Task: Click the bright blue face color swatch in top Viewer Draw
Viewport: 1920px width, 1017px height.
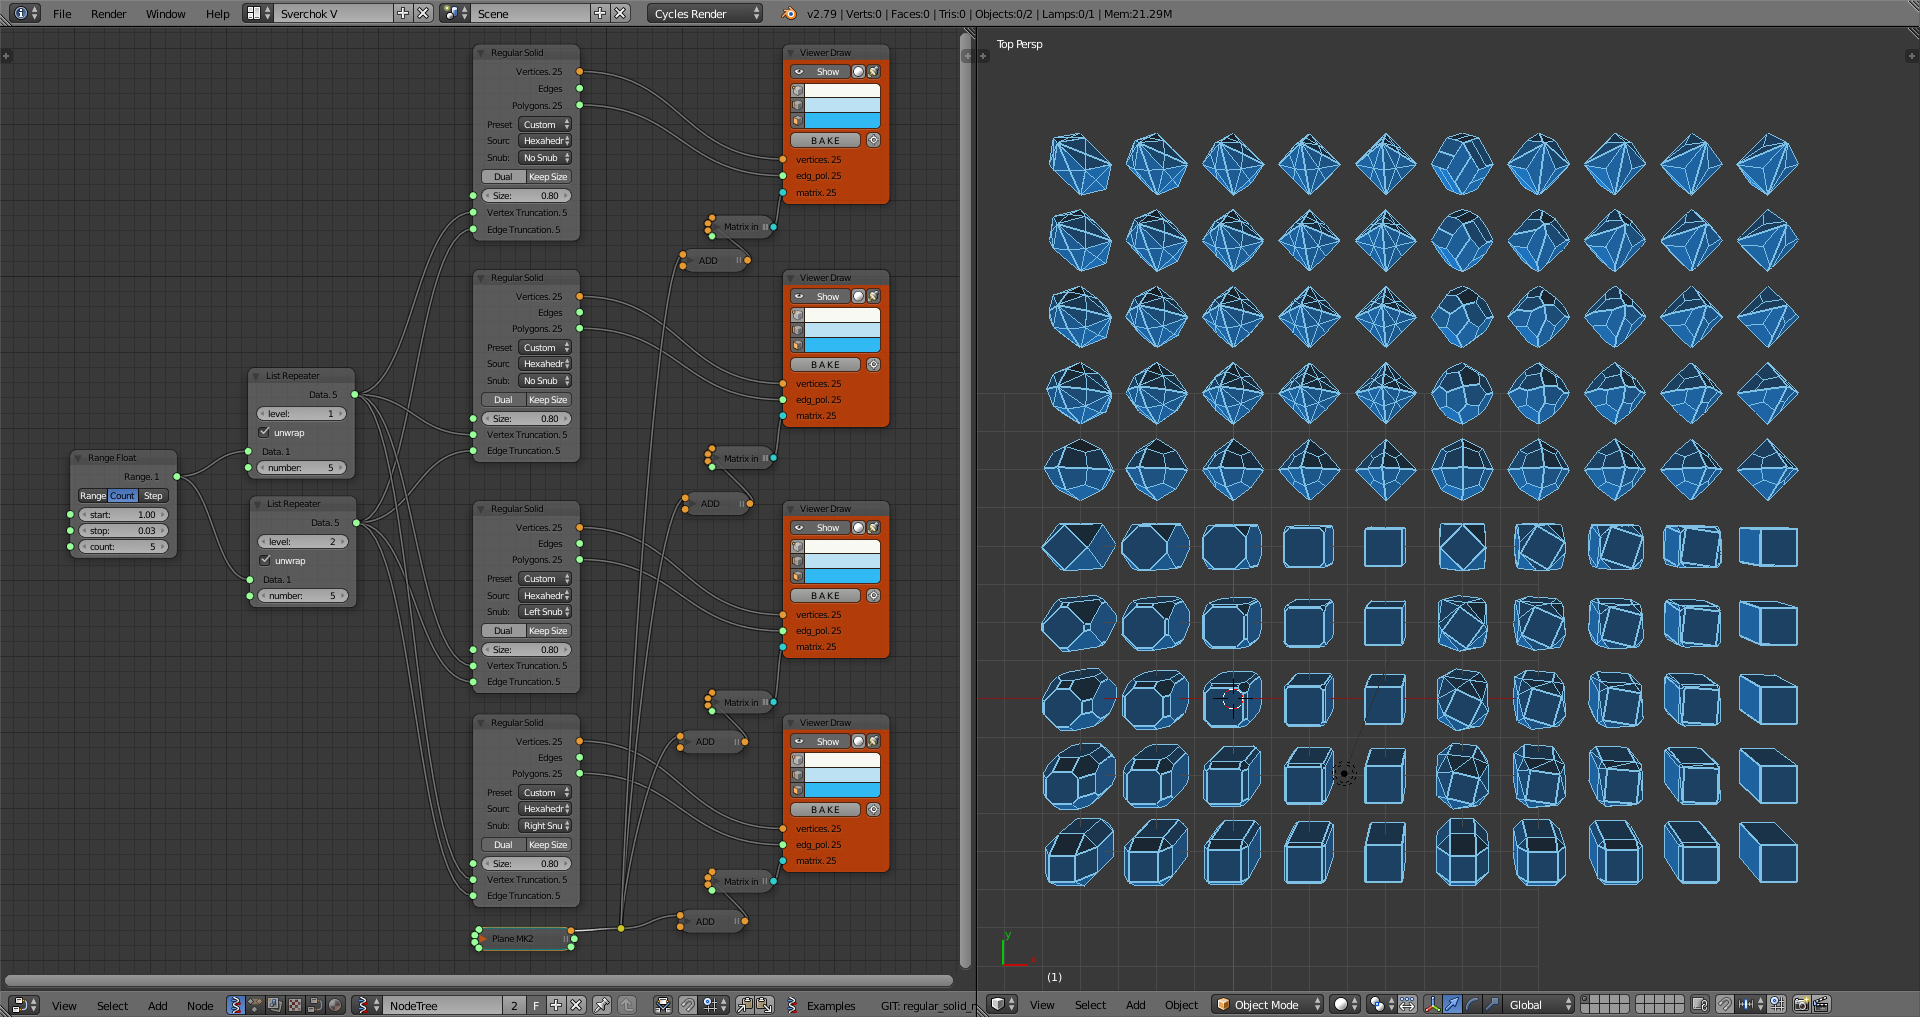Action: pyautogui.click(x=842, y=121)
